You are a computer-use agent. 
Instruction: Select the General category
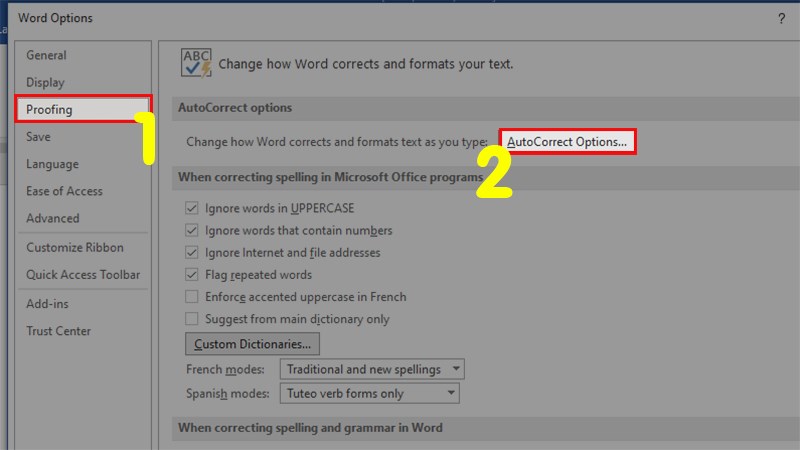click(48, 56)
